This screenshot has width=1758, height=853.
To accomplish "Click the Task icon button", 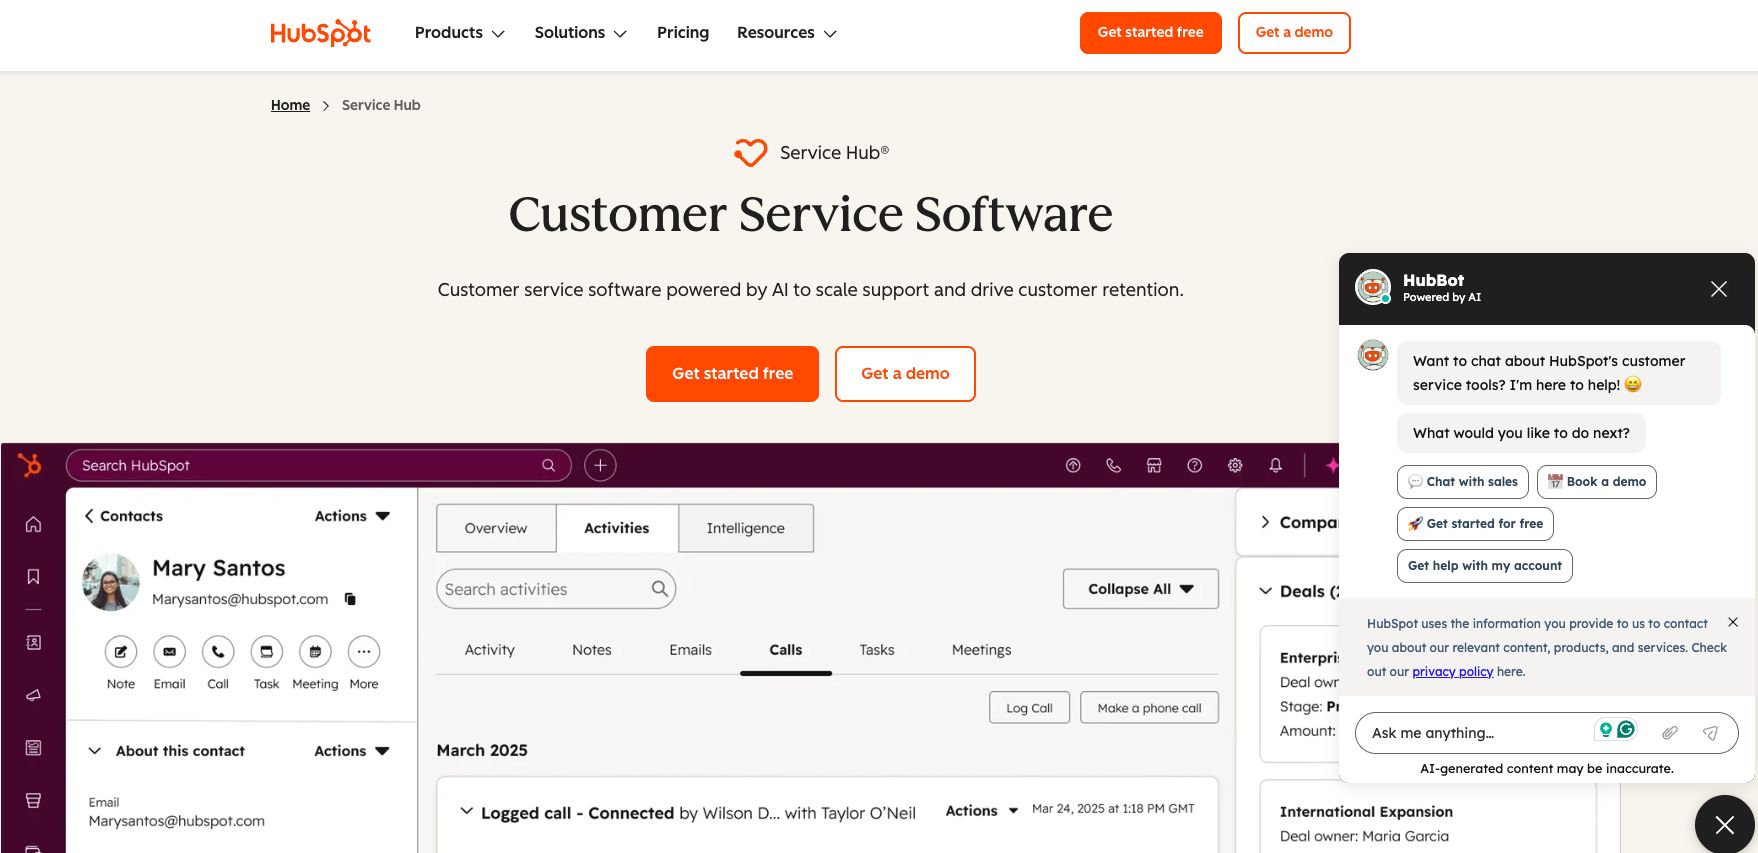I will coord(266,652).
